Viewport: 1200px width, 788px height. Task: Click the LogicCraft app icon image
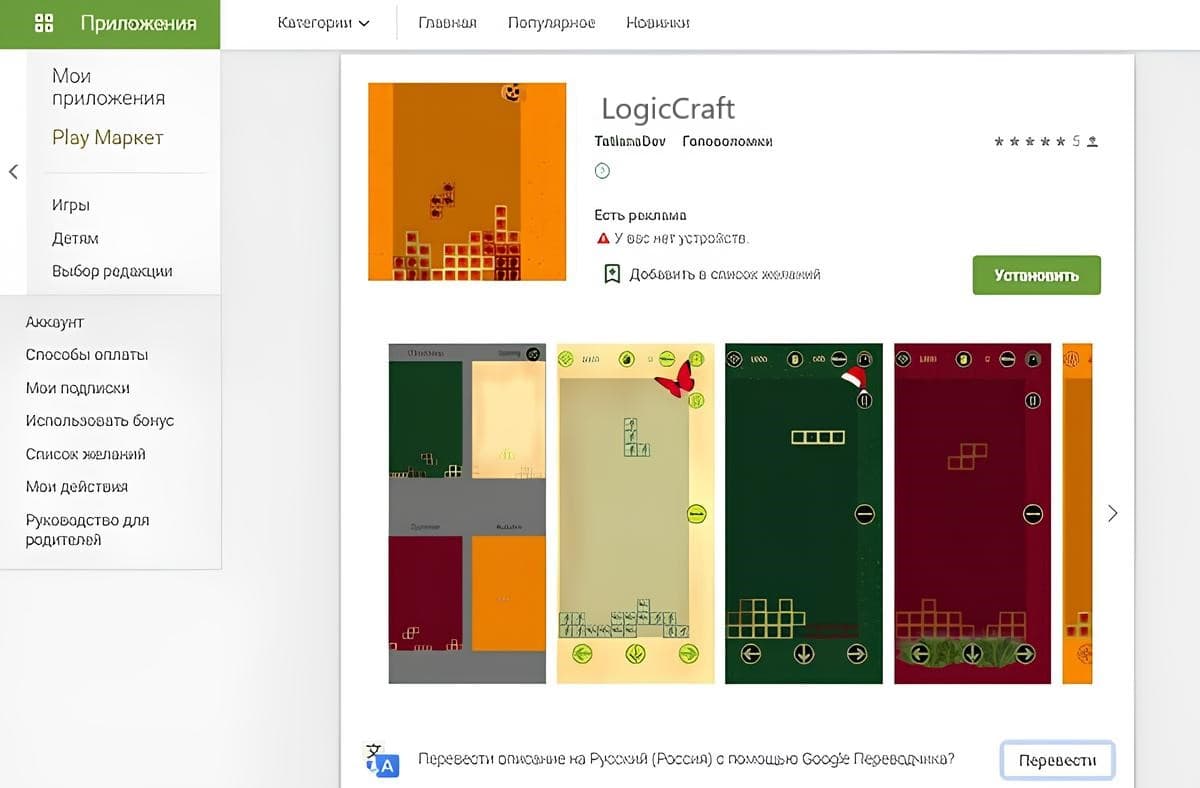coord(467,182)
